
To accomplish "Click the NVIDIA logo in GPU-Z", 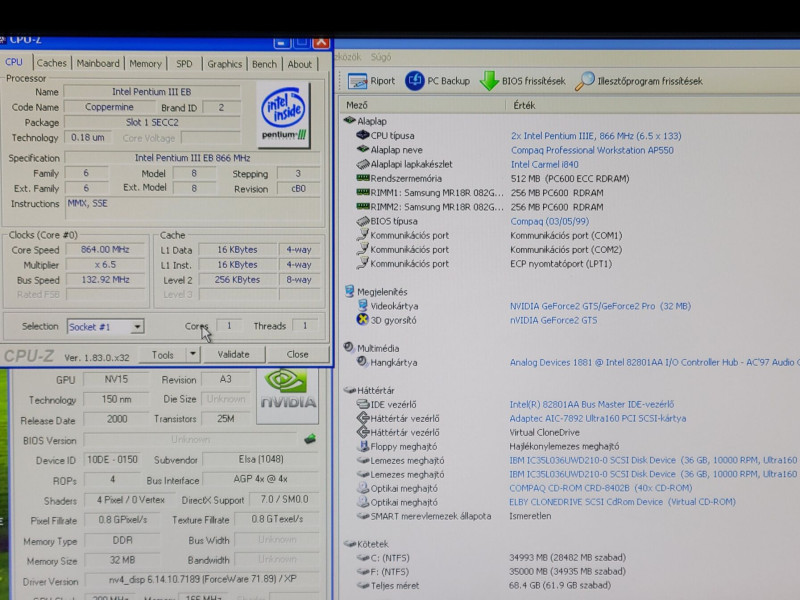I will coord(288,390).
